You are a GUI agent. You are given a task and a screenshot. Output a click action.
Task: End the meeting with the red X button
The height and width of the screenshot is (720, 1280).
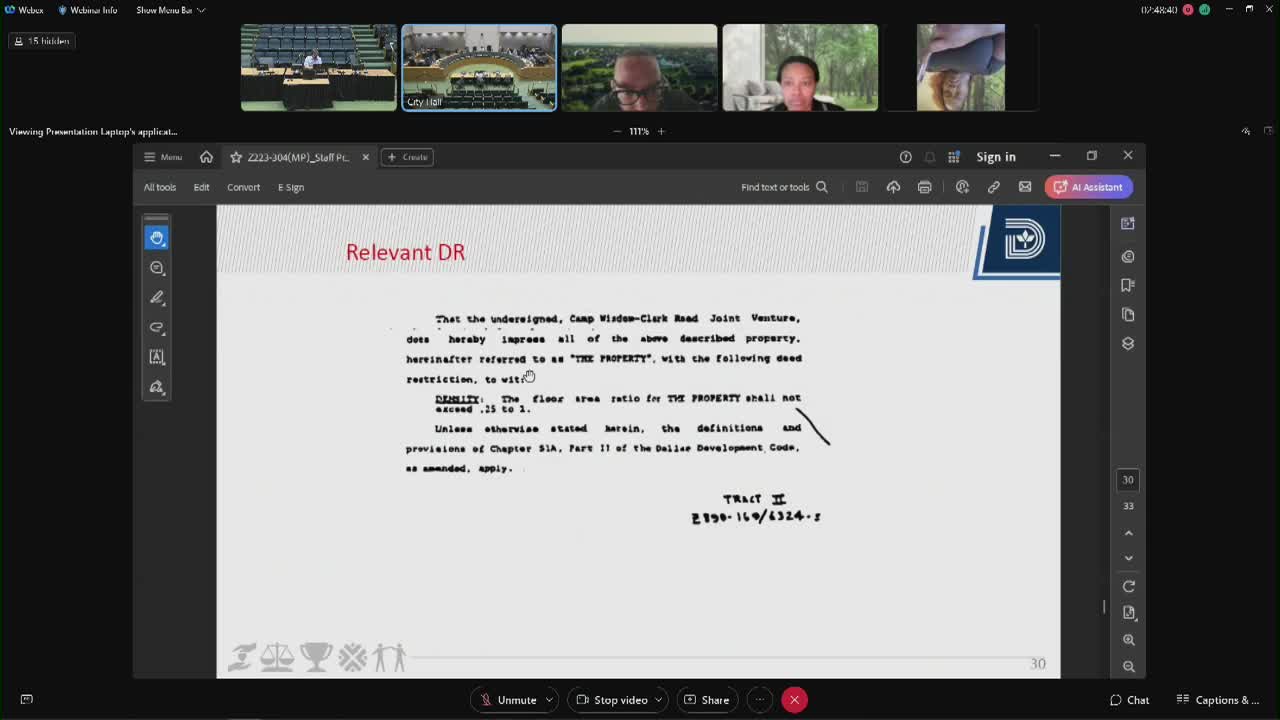tap(794, 700)
